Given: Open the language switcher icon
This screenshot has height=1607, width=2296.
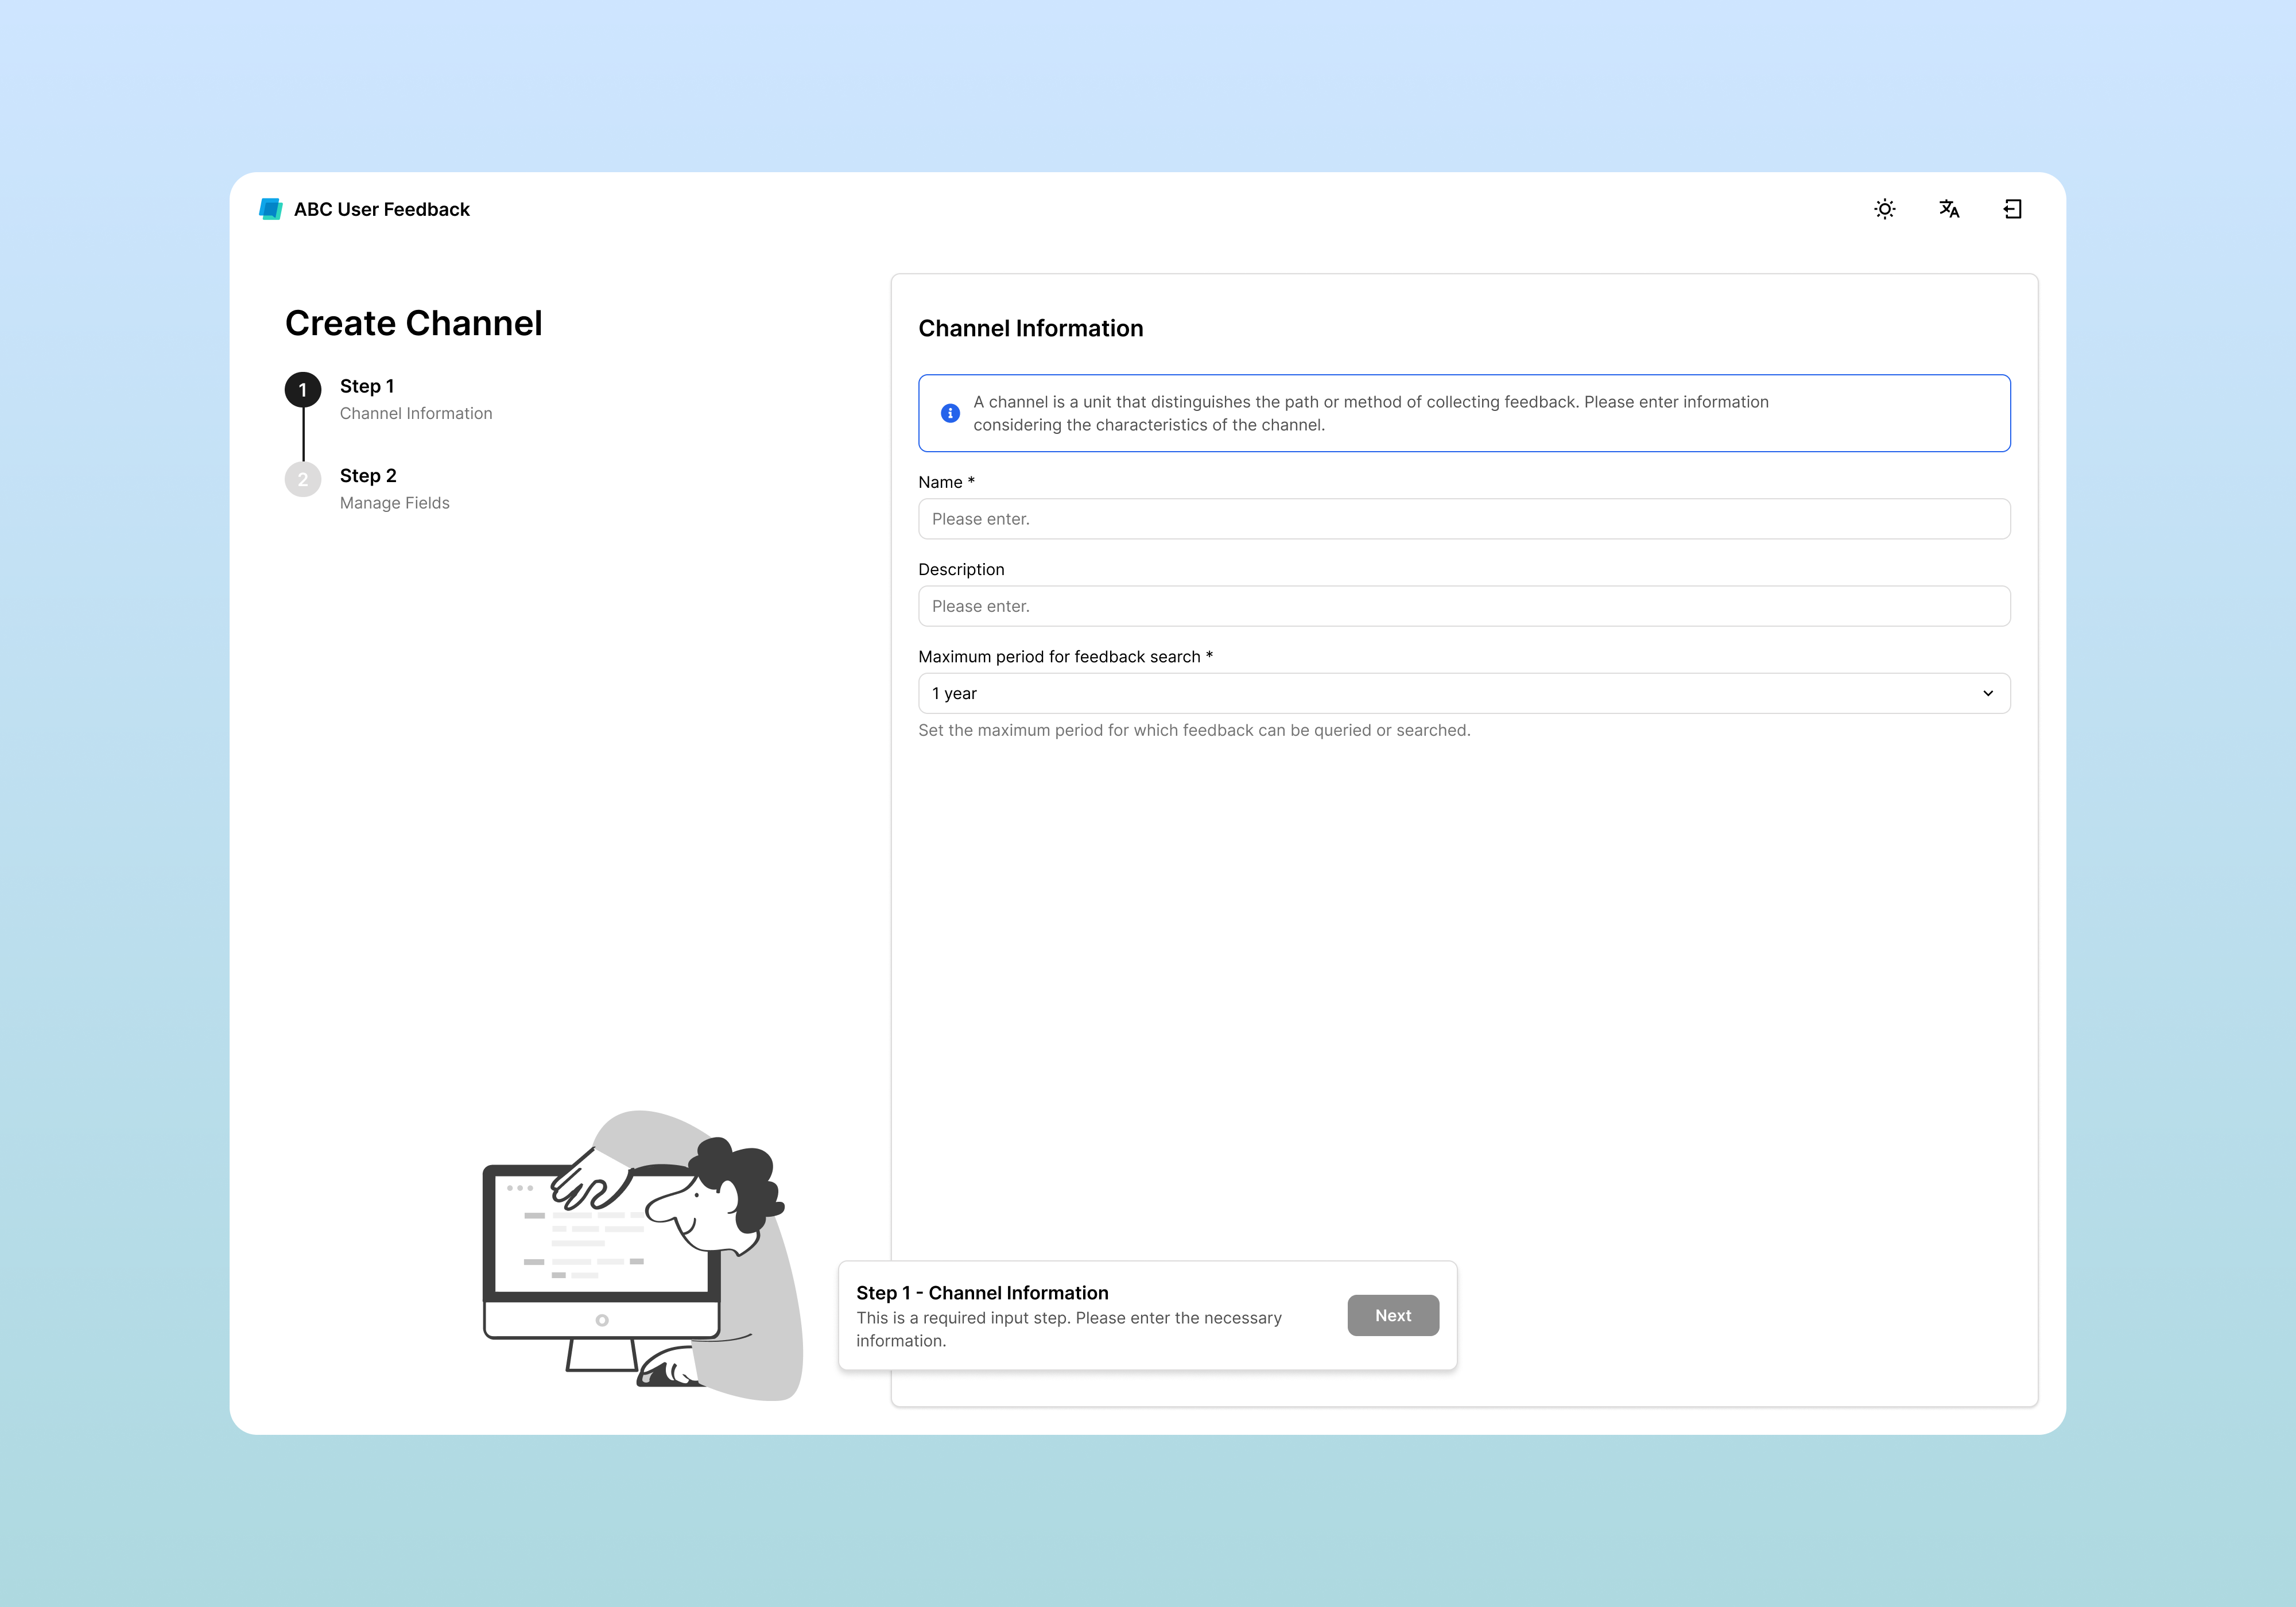Looking at the screenshot, I should (1949, 209).
